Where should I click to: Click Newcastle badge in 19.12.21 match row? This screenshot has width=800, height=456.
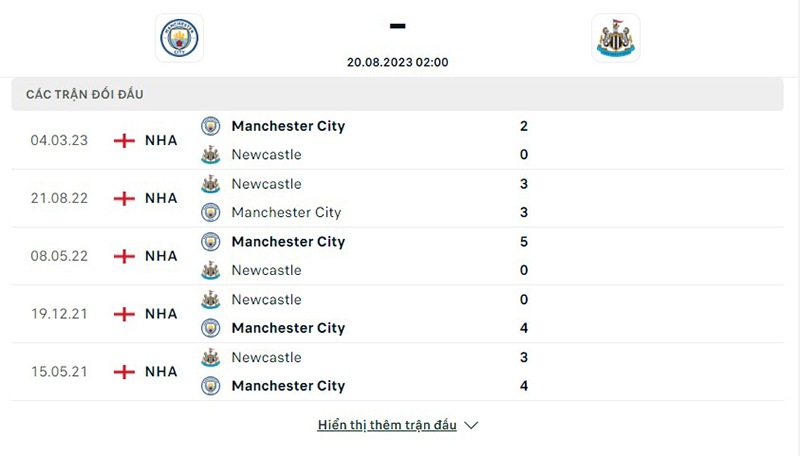(x=210, y=299)
